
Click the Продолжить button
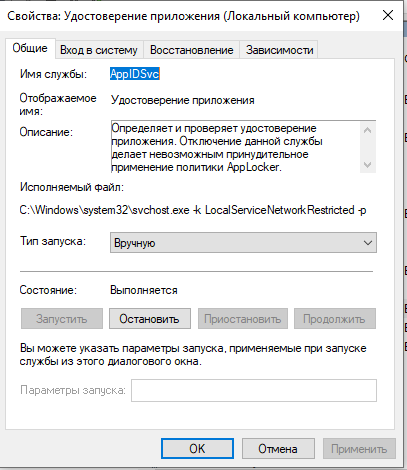[x=335, y=319]
